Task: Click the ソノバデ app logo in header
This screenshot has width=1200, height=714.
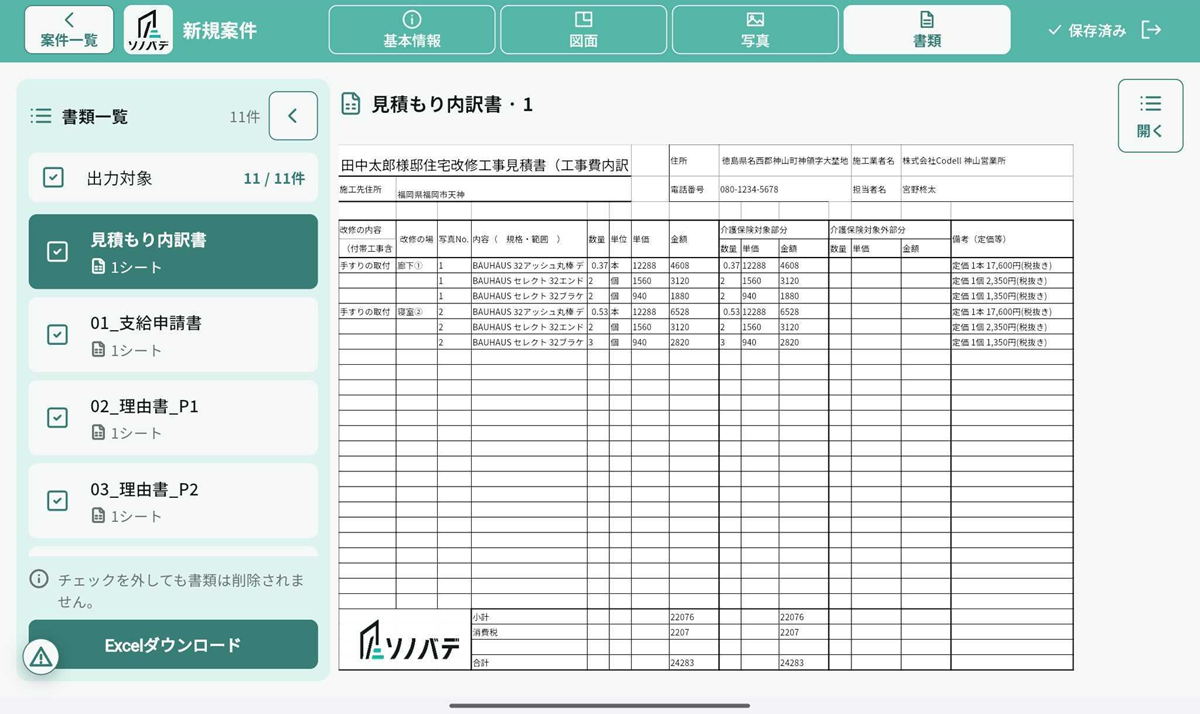Action: [x=148, y=30]
